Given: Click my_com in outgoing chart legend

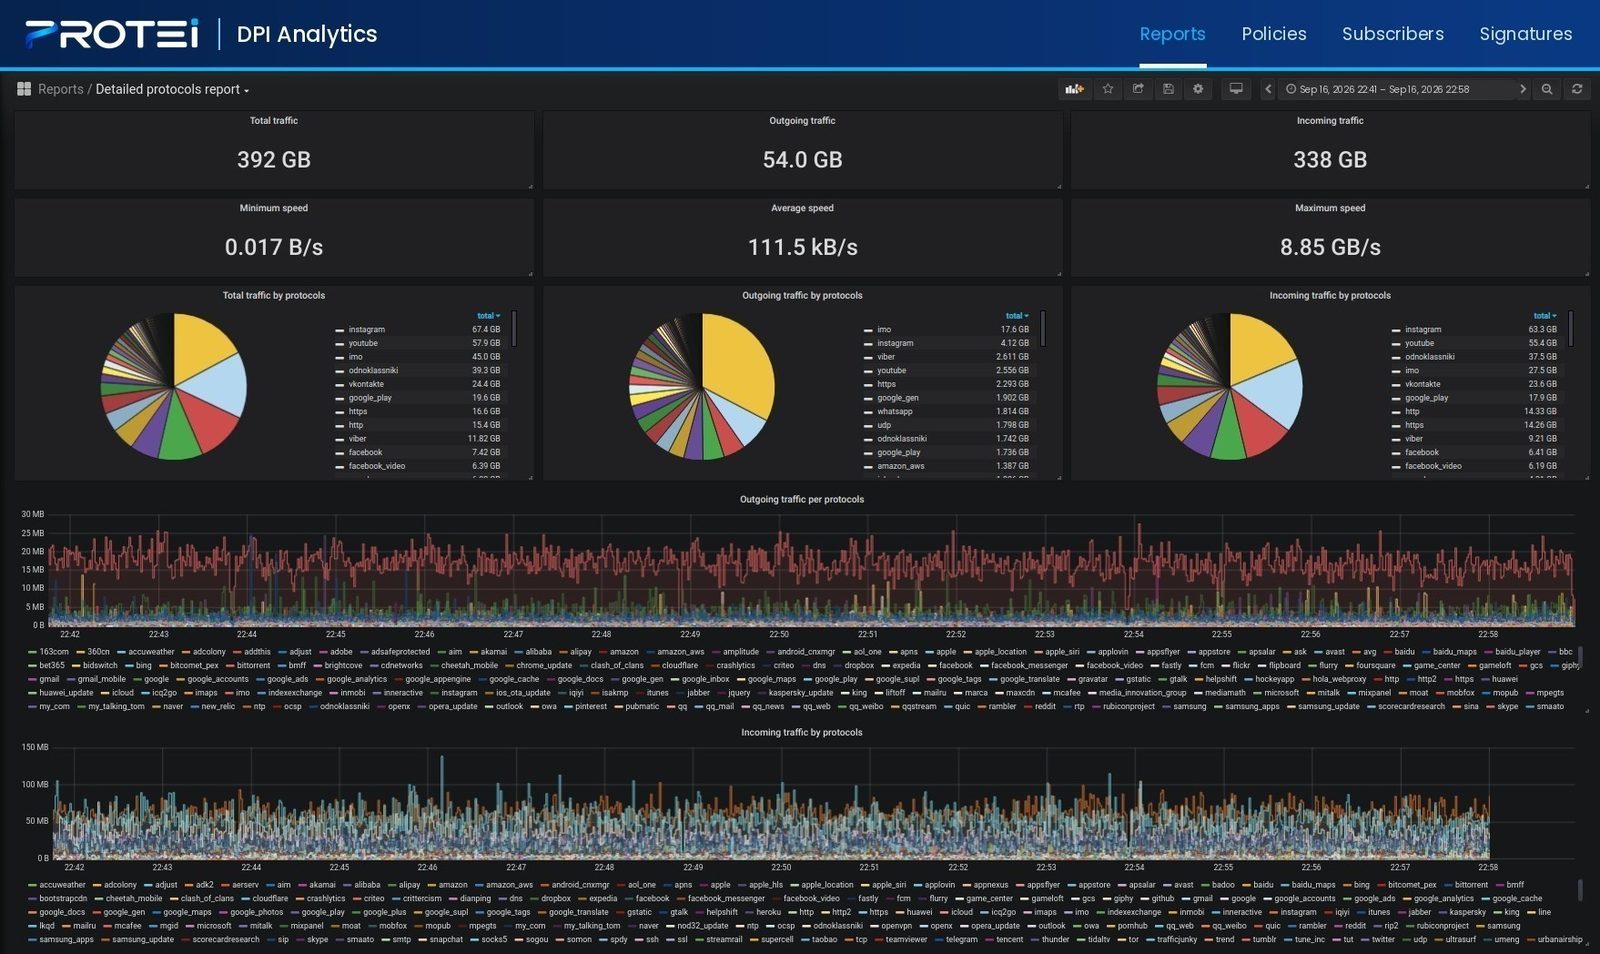Looking at the screenshot, I should click(54, 706).
